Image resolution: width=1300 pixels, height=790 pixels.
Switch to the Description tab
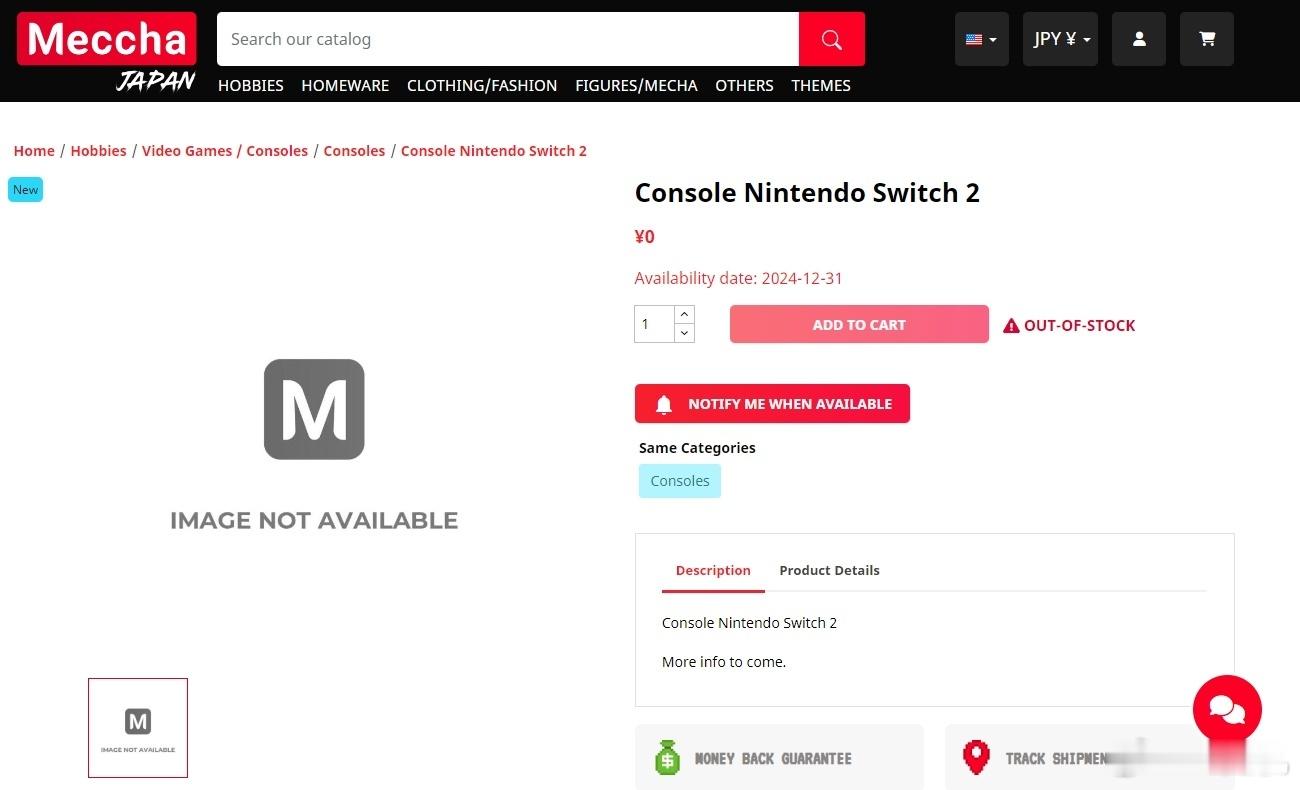(x=713, y=570)
